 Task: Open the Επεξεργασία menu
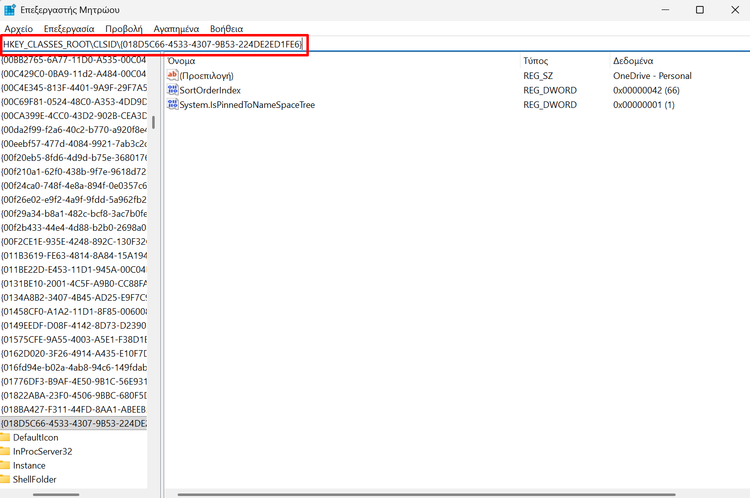[x=69, y=29]
